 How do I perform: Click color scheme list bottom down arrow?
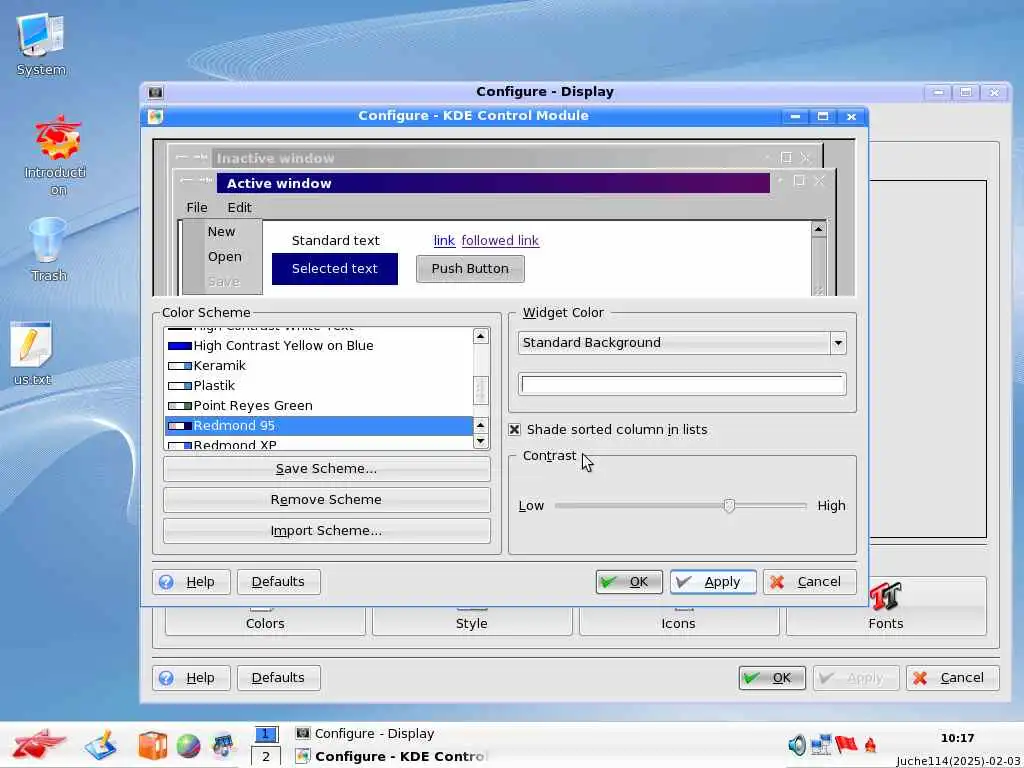(x=481, y=441)
